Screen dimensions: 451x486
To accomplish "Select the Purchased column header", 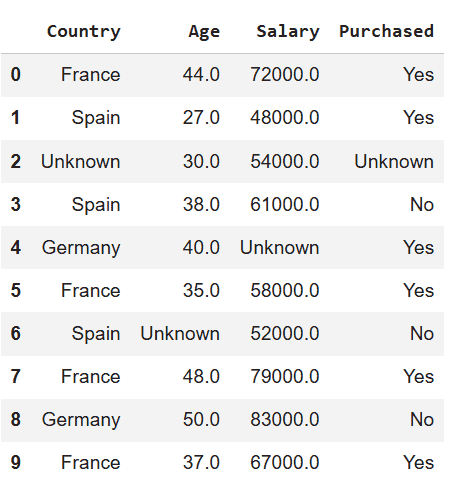I will tap(387, 31).
